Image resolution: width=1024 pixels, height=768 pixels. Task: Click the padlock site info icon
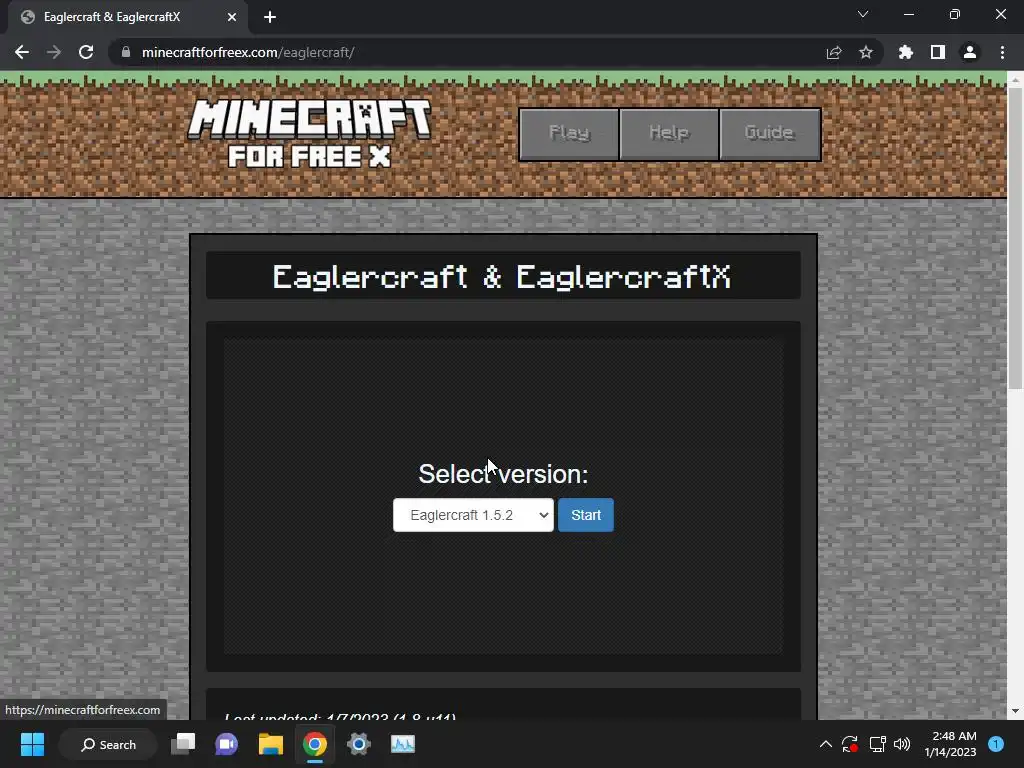tap(126, 52)
